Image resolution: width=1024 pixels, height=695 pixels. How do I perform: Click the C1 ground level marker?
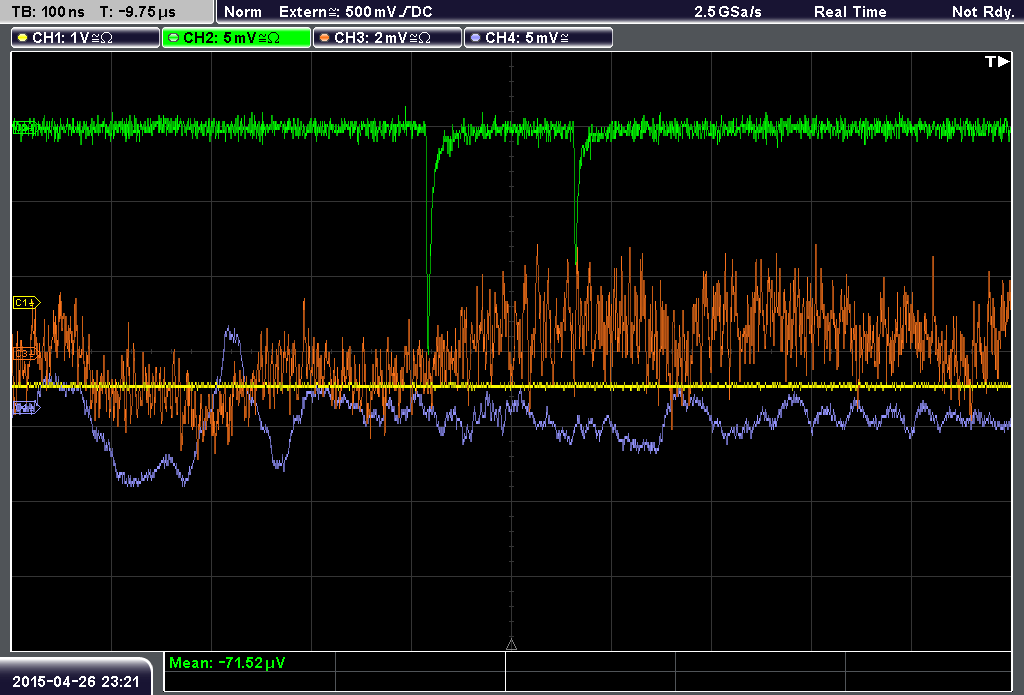[x=26, y=302]
